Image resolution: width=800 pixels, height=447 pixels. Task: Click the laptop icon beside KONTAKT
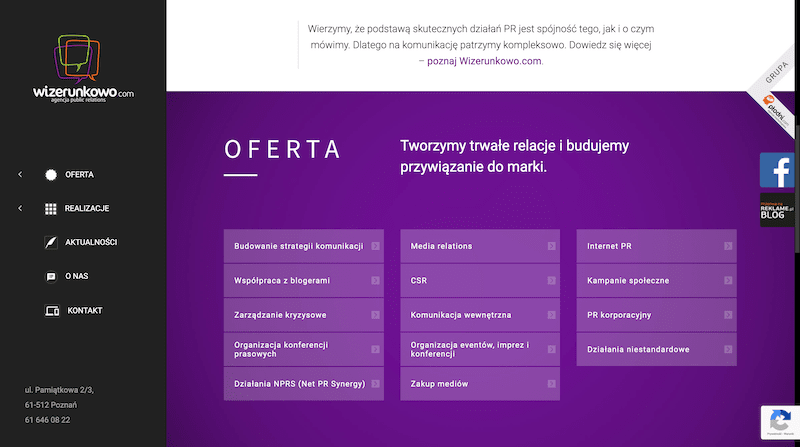[x=52, y=311]
